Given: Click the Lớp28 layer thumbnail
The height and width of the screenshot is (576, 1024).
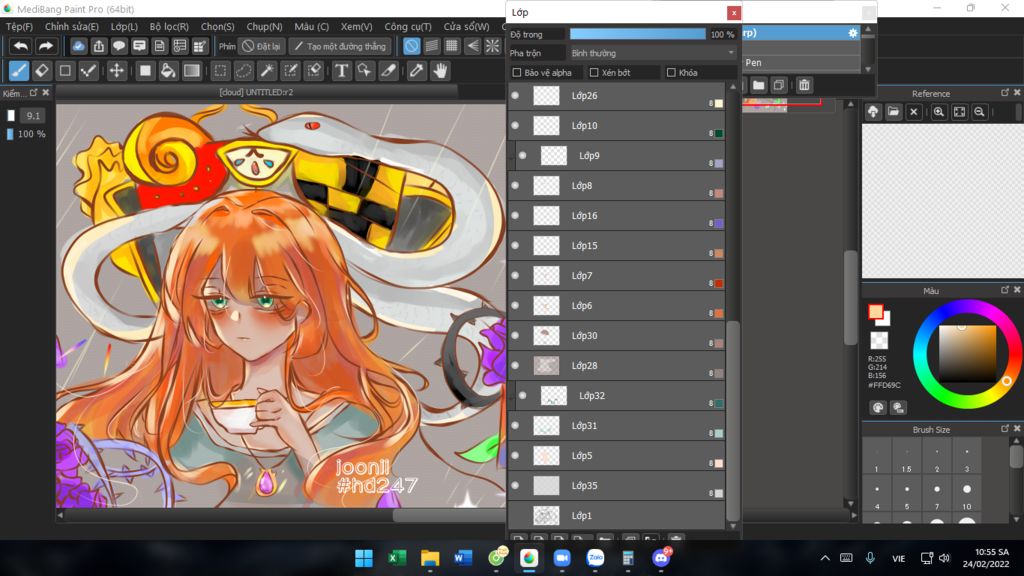Looking at the screenshot, I should 546,366.
